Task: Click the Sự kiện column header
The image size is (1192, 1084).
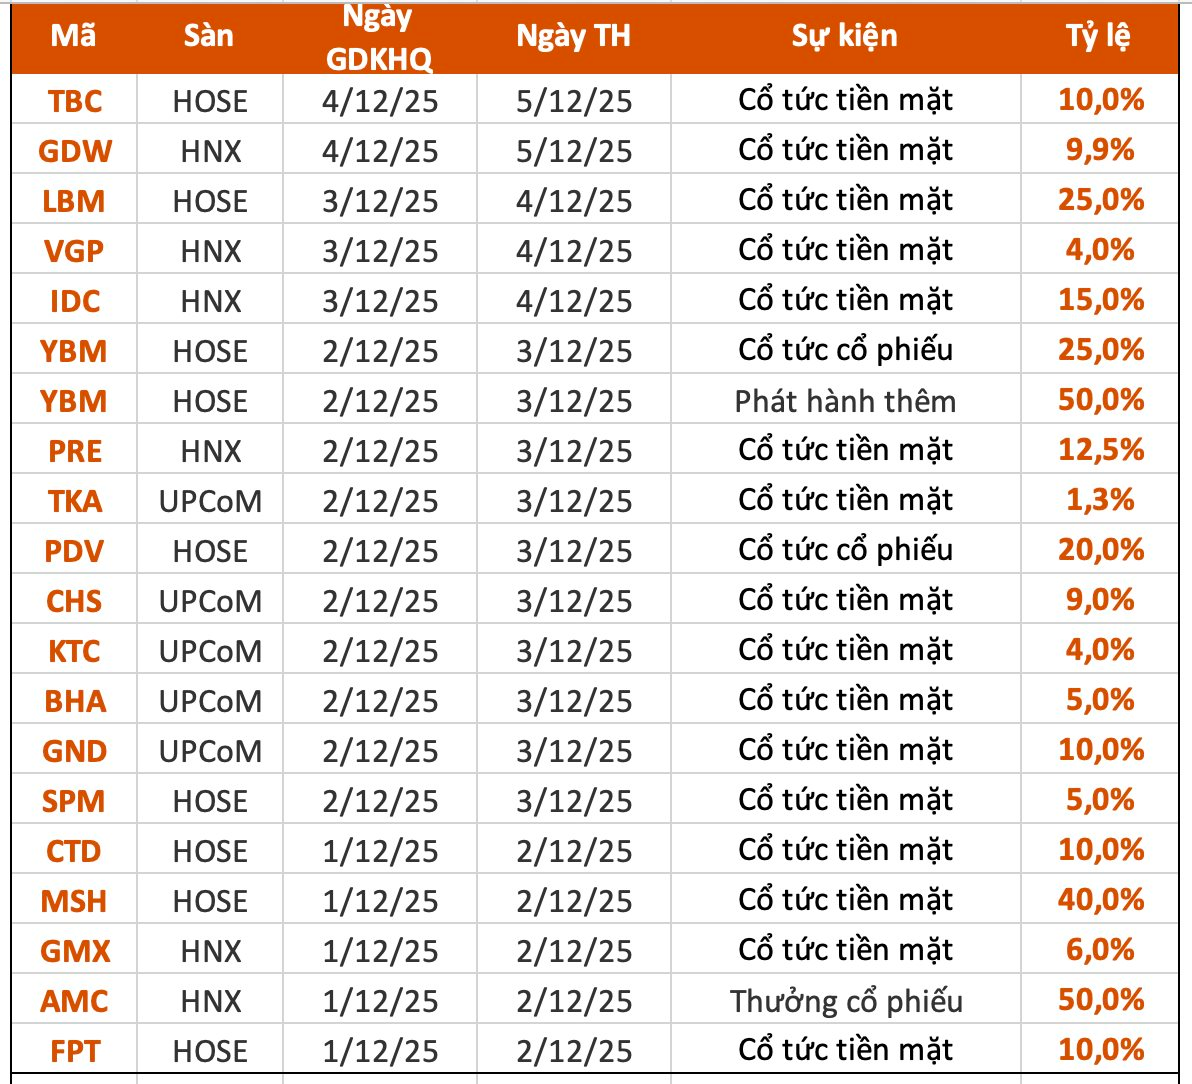Action: [x=844, y=37]
